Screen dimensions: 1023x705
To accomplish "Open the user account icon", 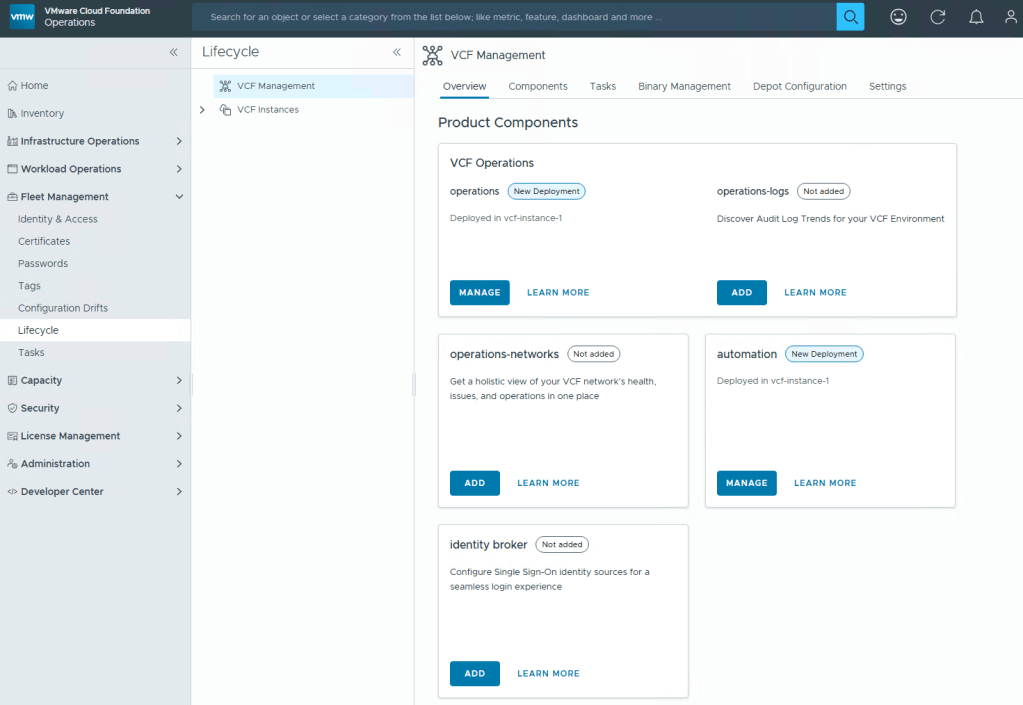I will pos(1010,17).
